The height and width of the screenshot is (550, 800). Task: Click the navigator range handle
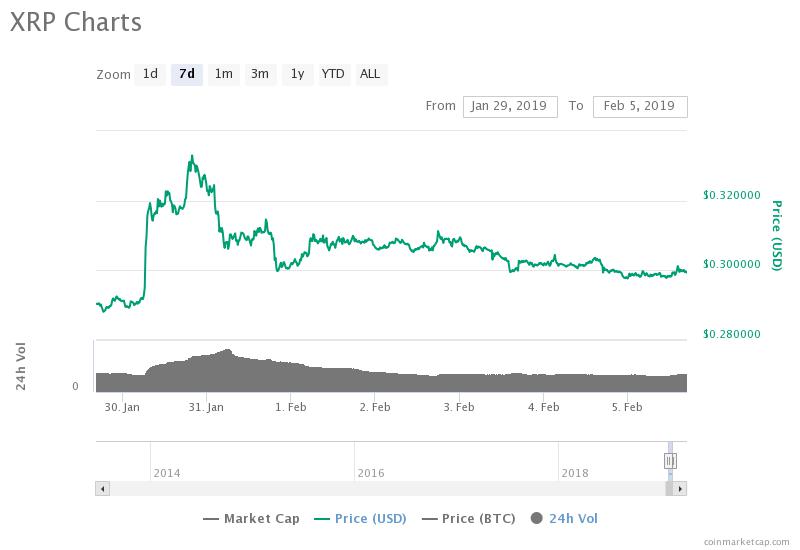coord(670,461)
